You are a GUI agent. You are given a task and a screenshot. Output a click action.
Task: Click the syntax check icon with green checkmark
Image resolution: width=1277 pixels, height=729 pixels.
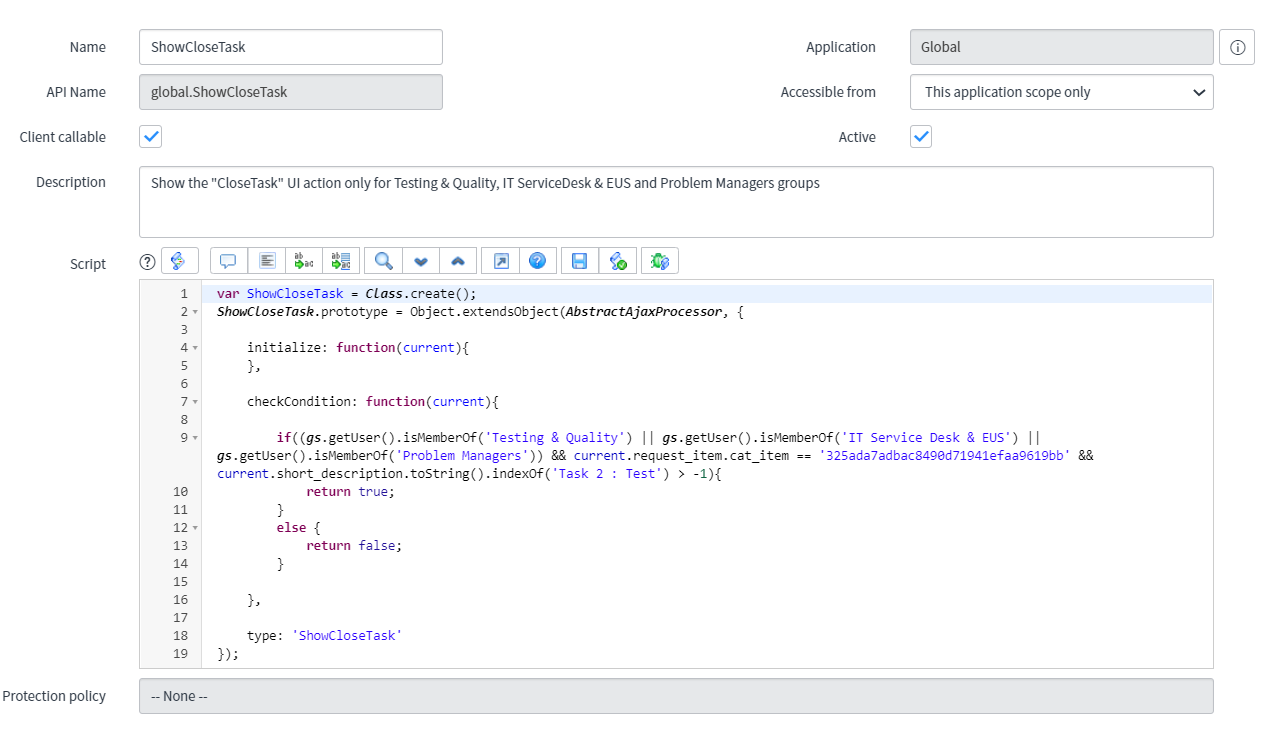[x=618, y=261]
